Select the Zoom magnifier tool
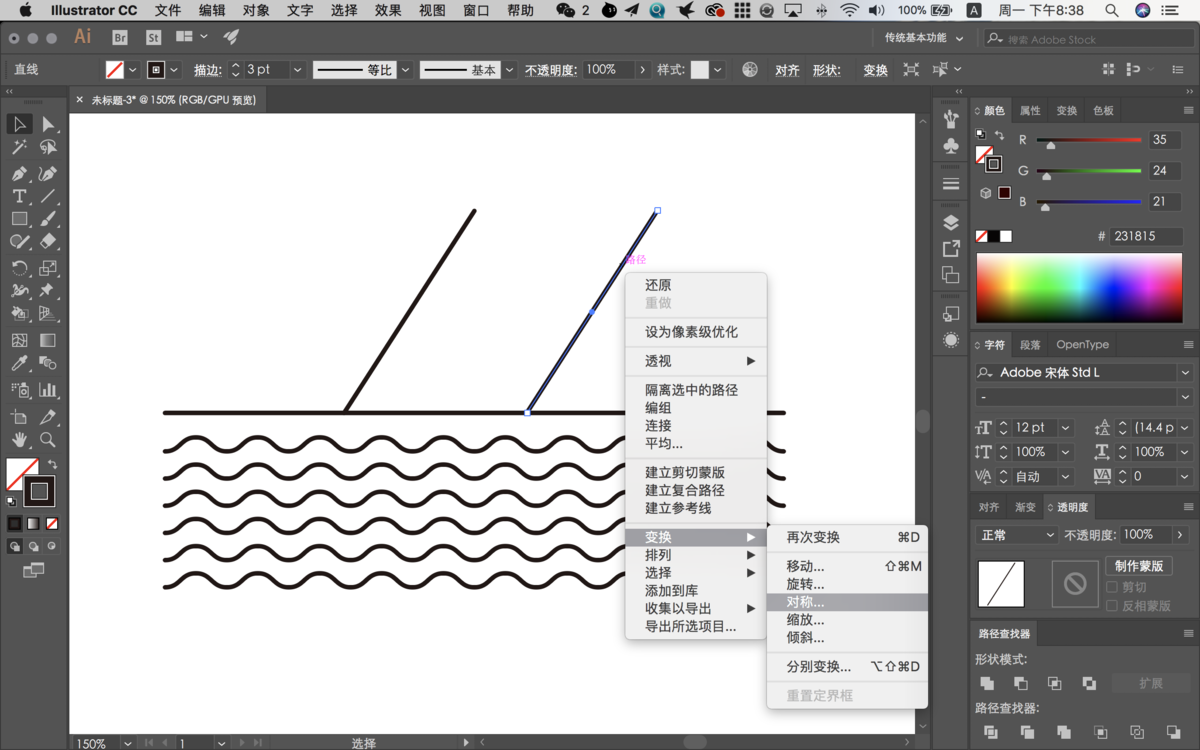Viewport: 1200px width, 750px height. pos(47,440)
